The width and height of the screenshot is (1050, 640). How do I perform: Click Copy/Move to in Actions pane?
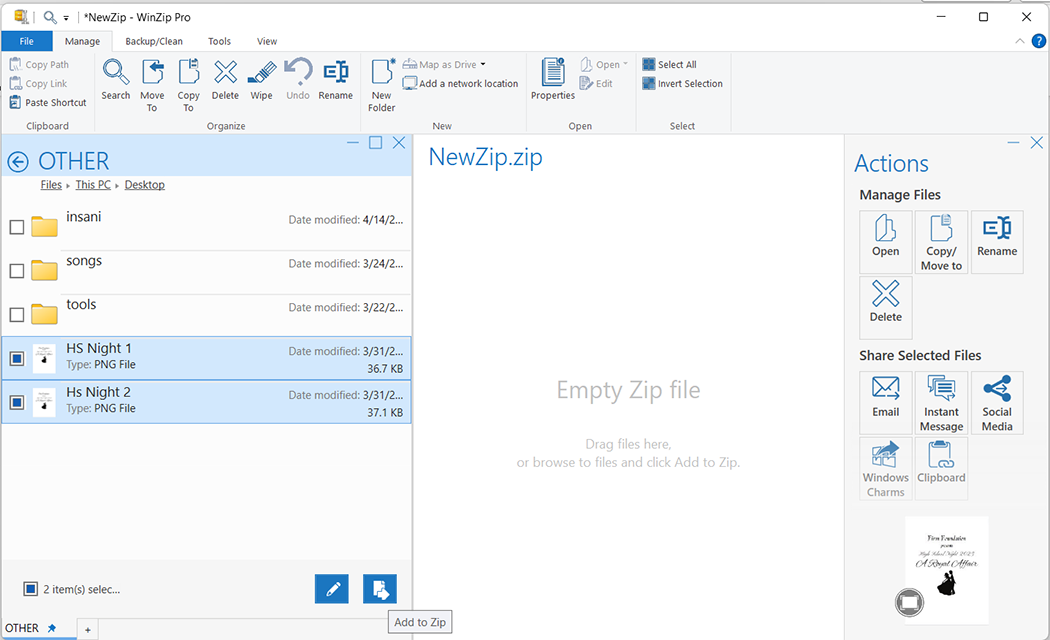(941, 242)
